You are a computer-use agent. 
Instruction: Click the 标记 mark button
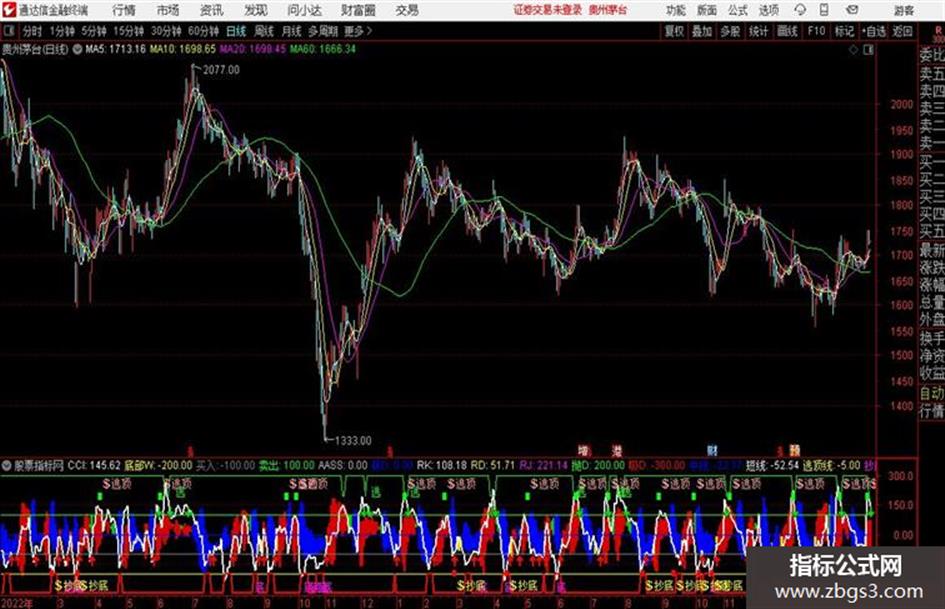point(844,31)
